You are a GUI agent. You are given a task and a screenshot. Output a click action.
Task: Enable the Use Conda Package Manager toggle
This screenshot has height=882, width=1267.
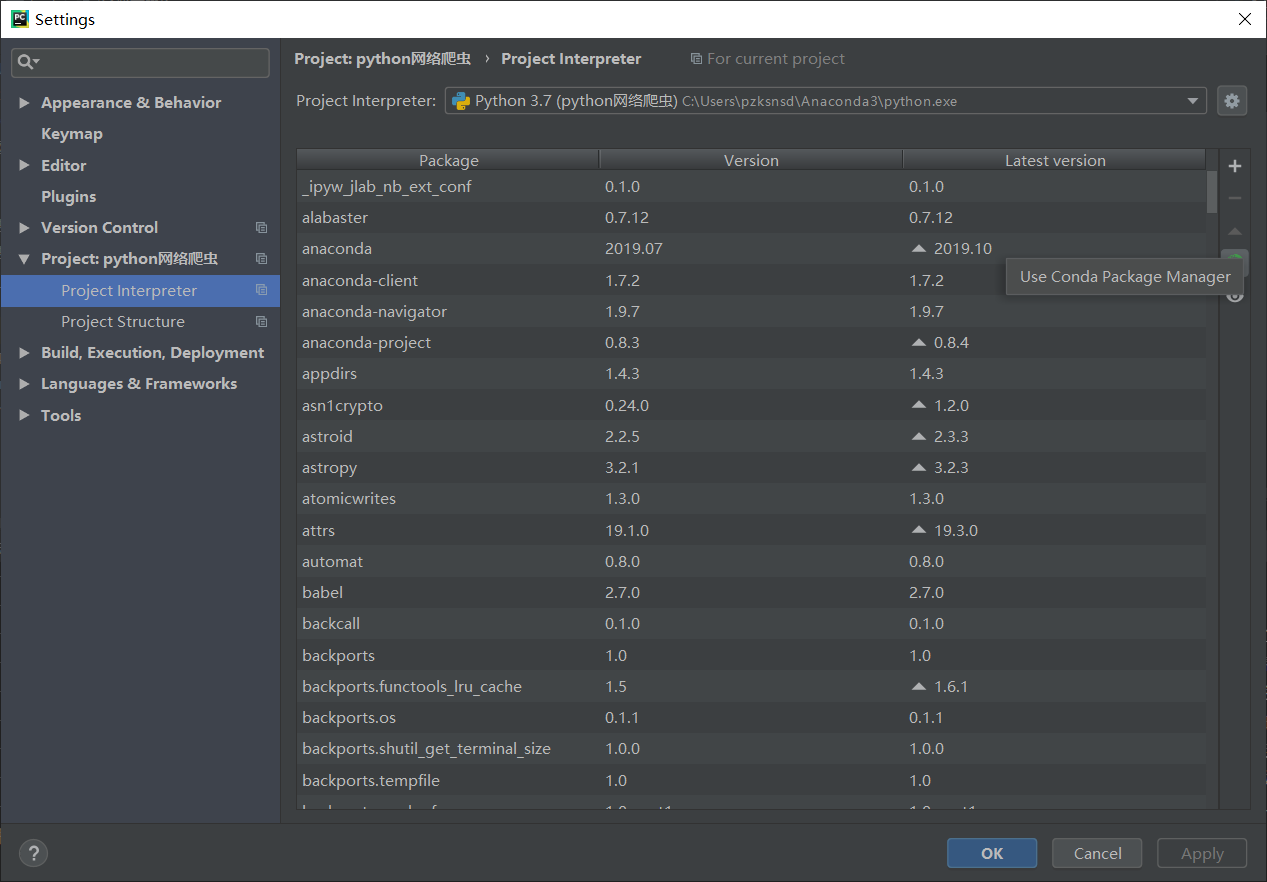point(1234,262)
